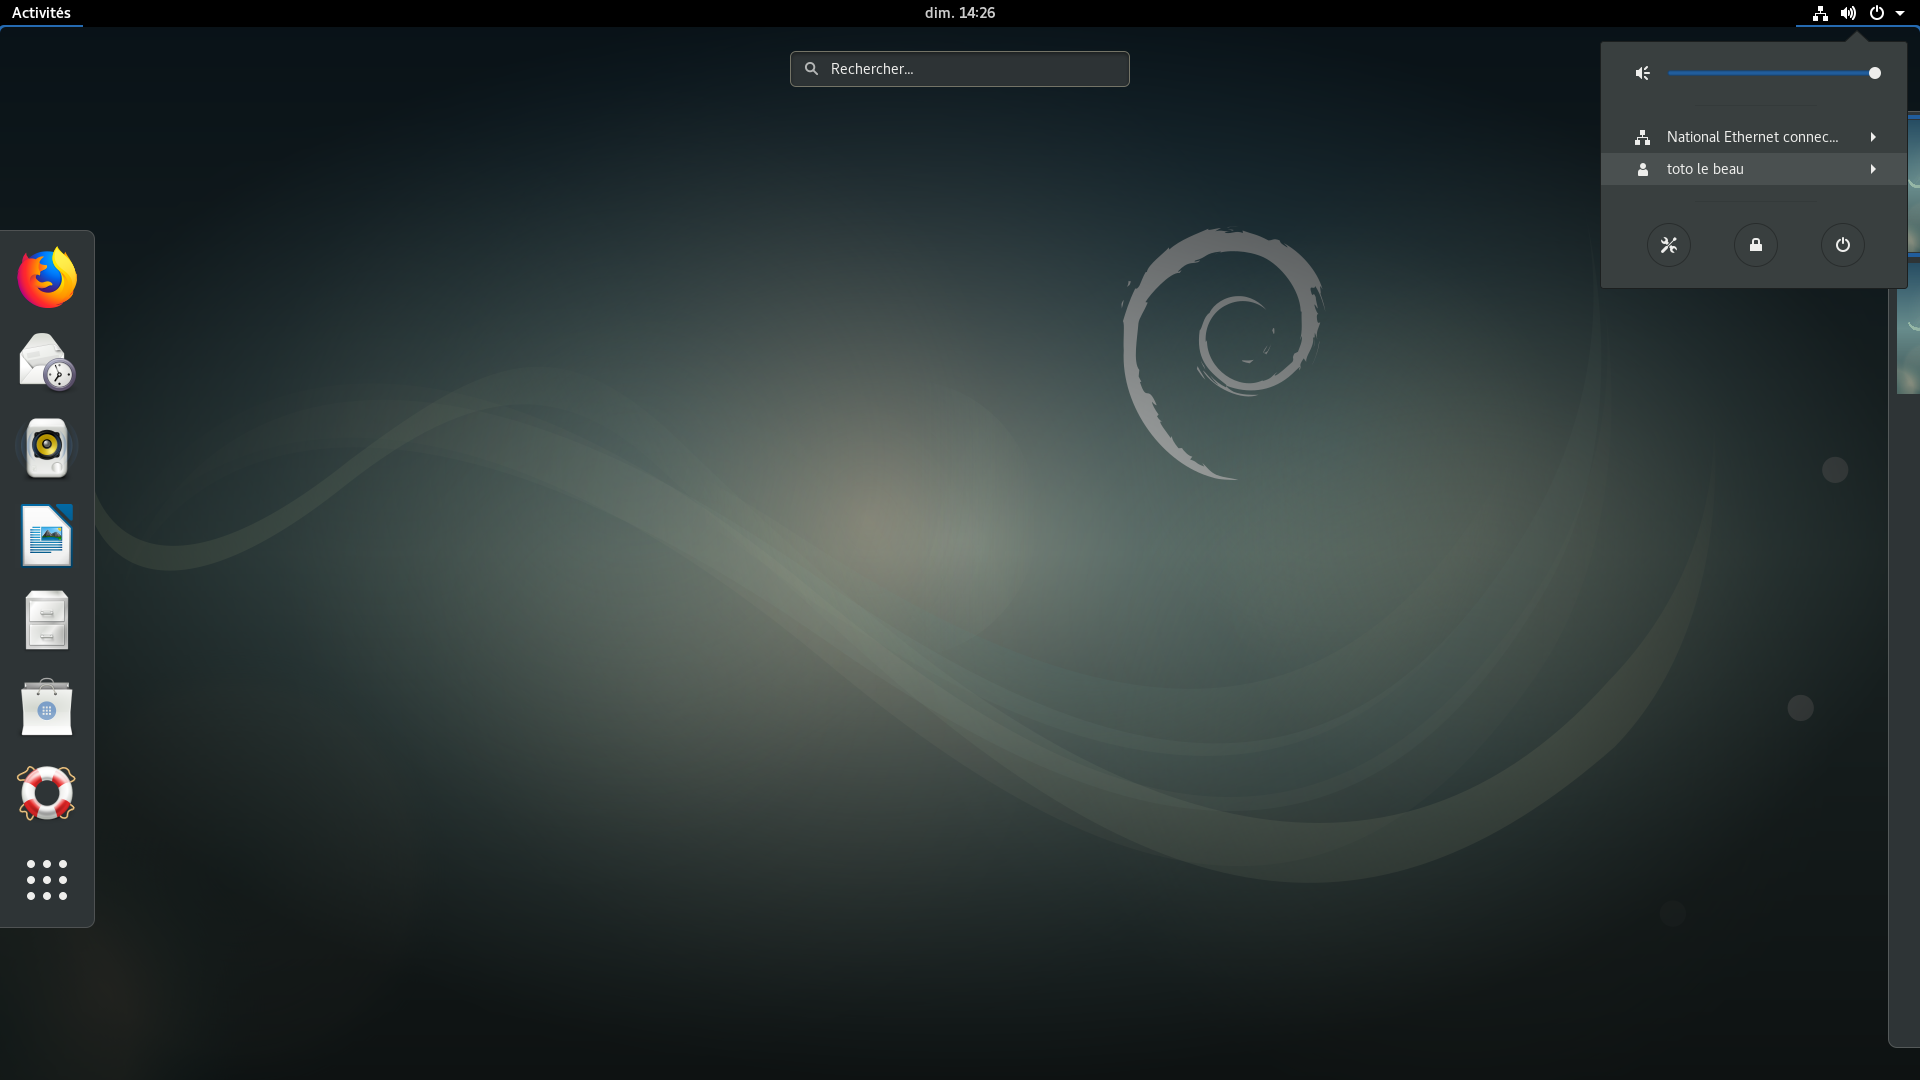Viewport: 1920px width, 1080px height.
Task: Open the toto le beau user entry
Action: tap(1754, 169)
